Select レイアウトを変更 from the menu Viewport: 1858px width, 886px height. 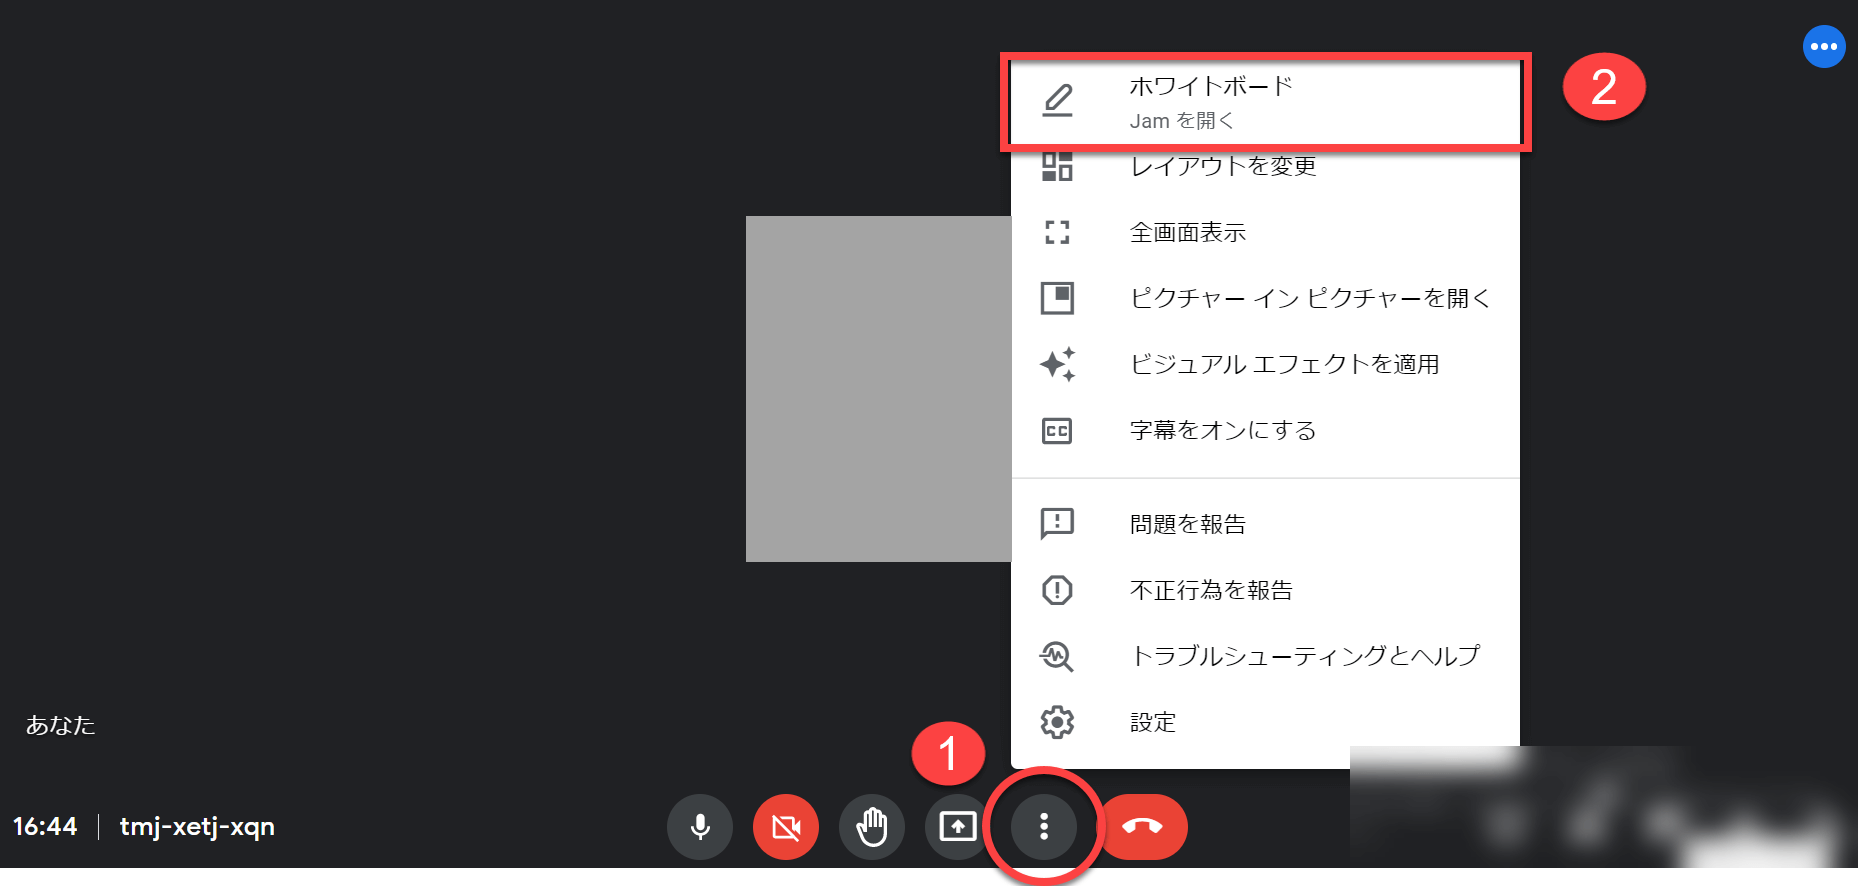pyautogui.click(x=1223, y=167)
